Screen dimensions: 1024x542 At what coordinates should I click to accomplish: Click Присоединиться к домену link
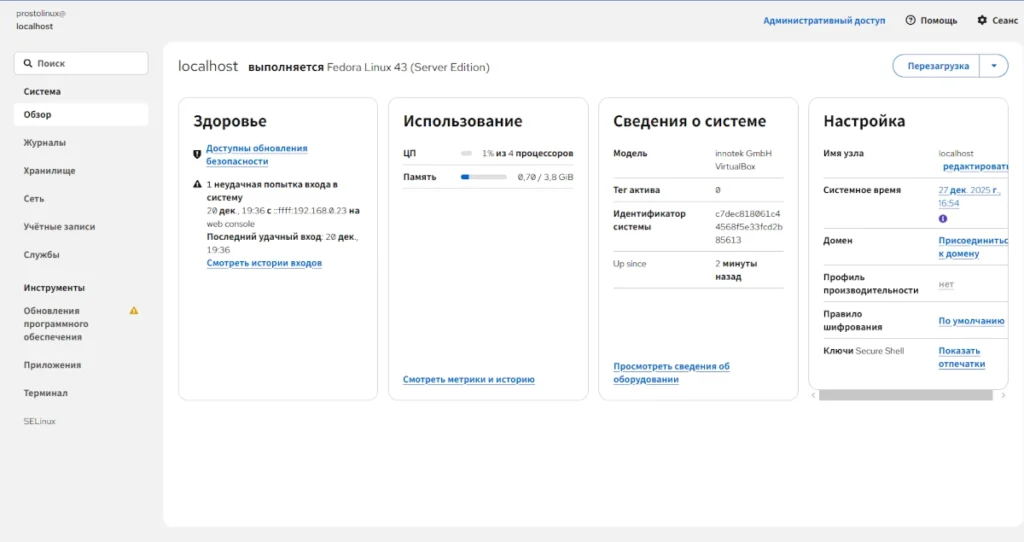[973, 247]
